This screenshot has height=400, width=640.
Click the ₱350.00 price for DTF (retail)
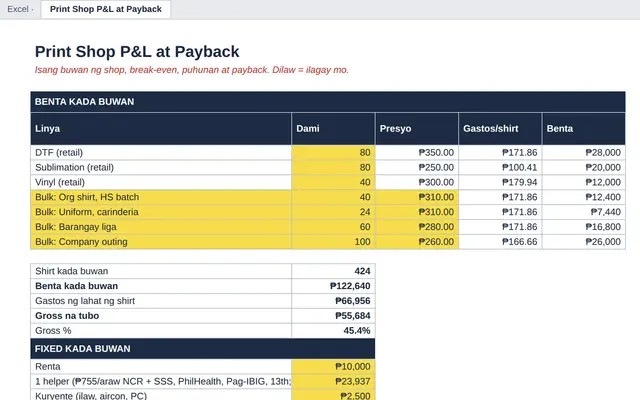tap(417, 153)
